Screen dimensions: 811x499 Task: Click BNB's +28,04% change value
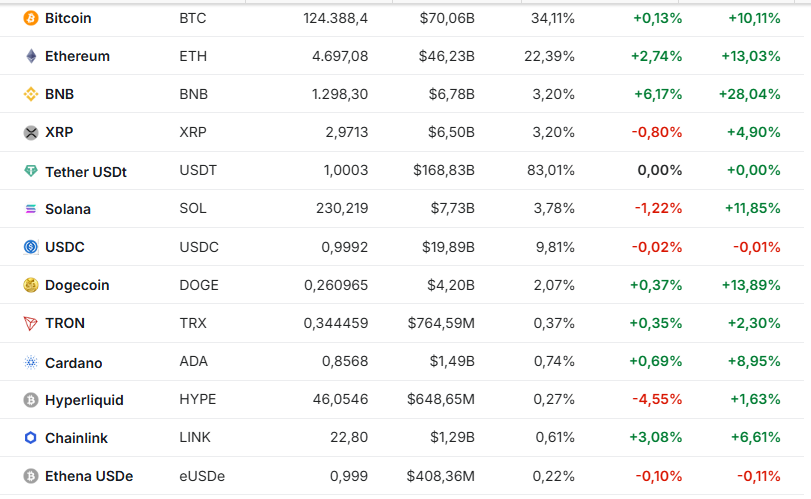[749, 94]
